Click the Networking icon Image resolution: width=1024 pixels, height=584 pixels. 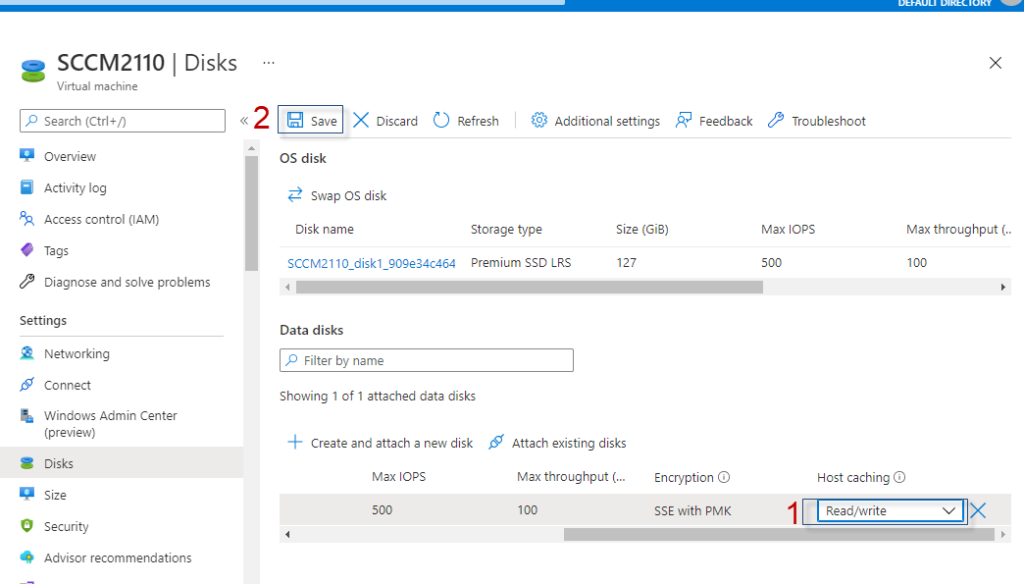(x=27, y=353)
